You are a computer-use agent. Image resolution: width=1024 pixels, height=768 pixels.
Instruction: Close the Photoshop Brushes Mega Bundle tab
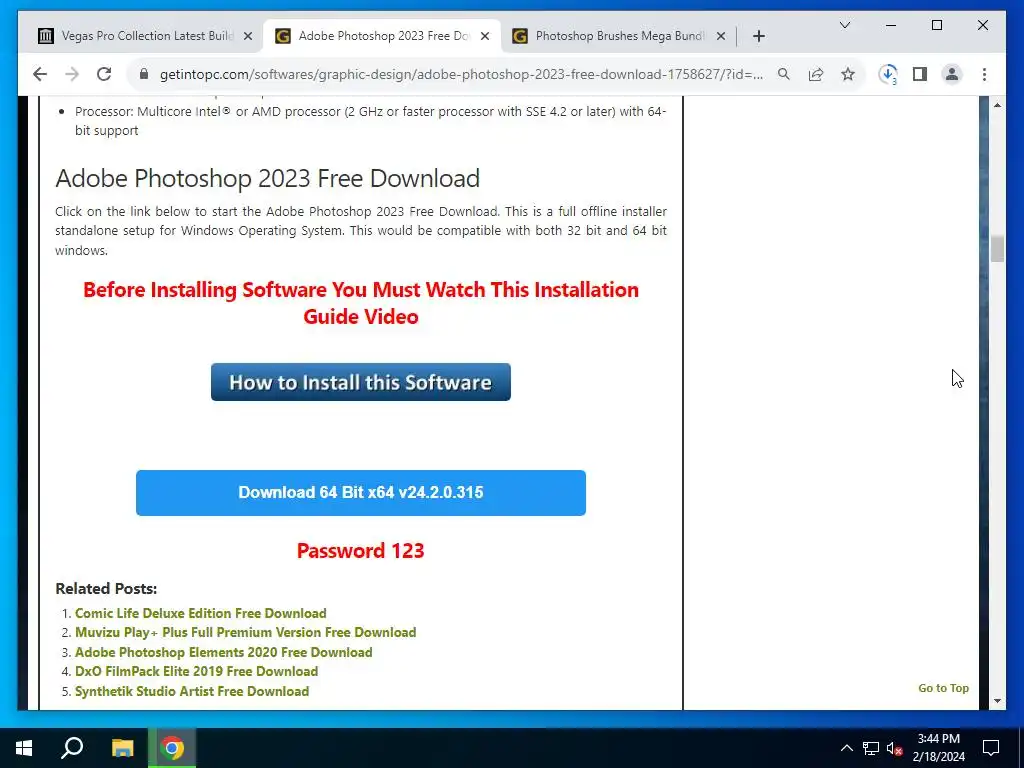(721, 36)
